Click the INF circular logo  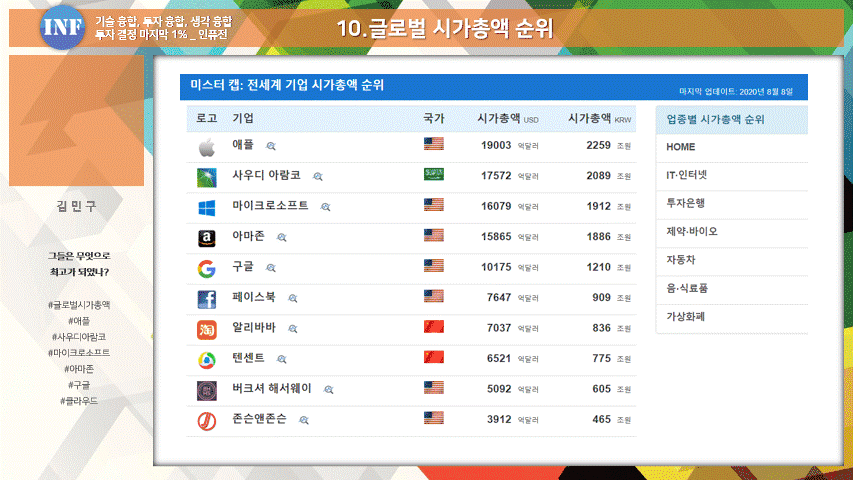click(x=63, y=27)
